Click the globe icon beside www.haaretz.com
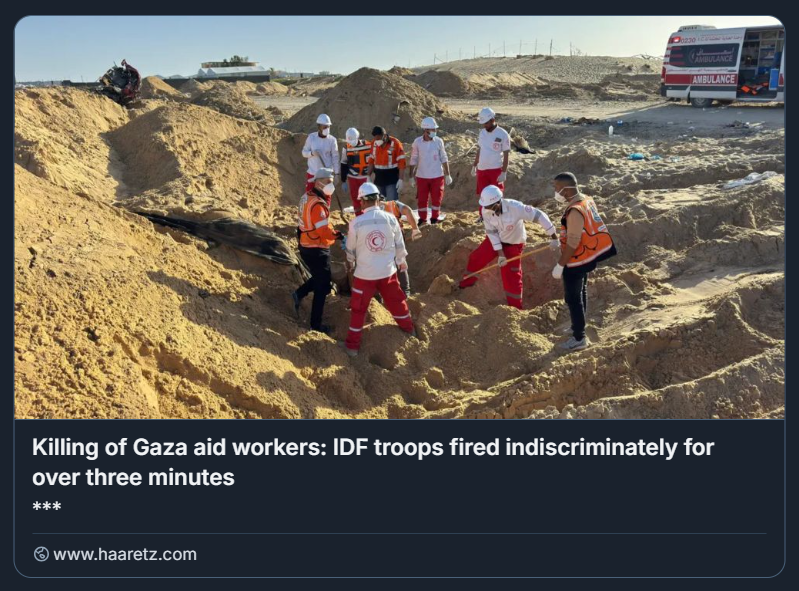The height and width of the screenshot is (591, 799). pos(41,554)
